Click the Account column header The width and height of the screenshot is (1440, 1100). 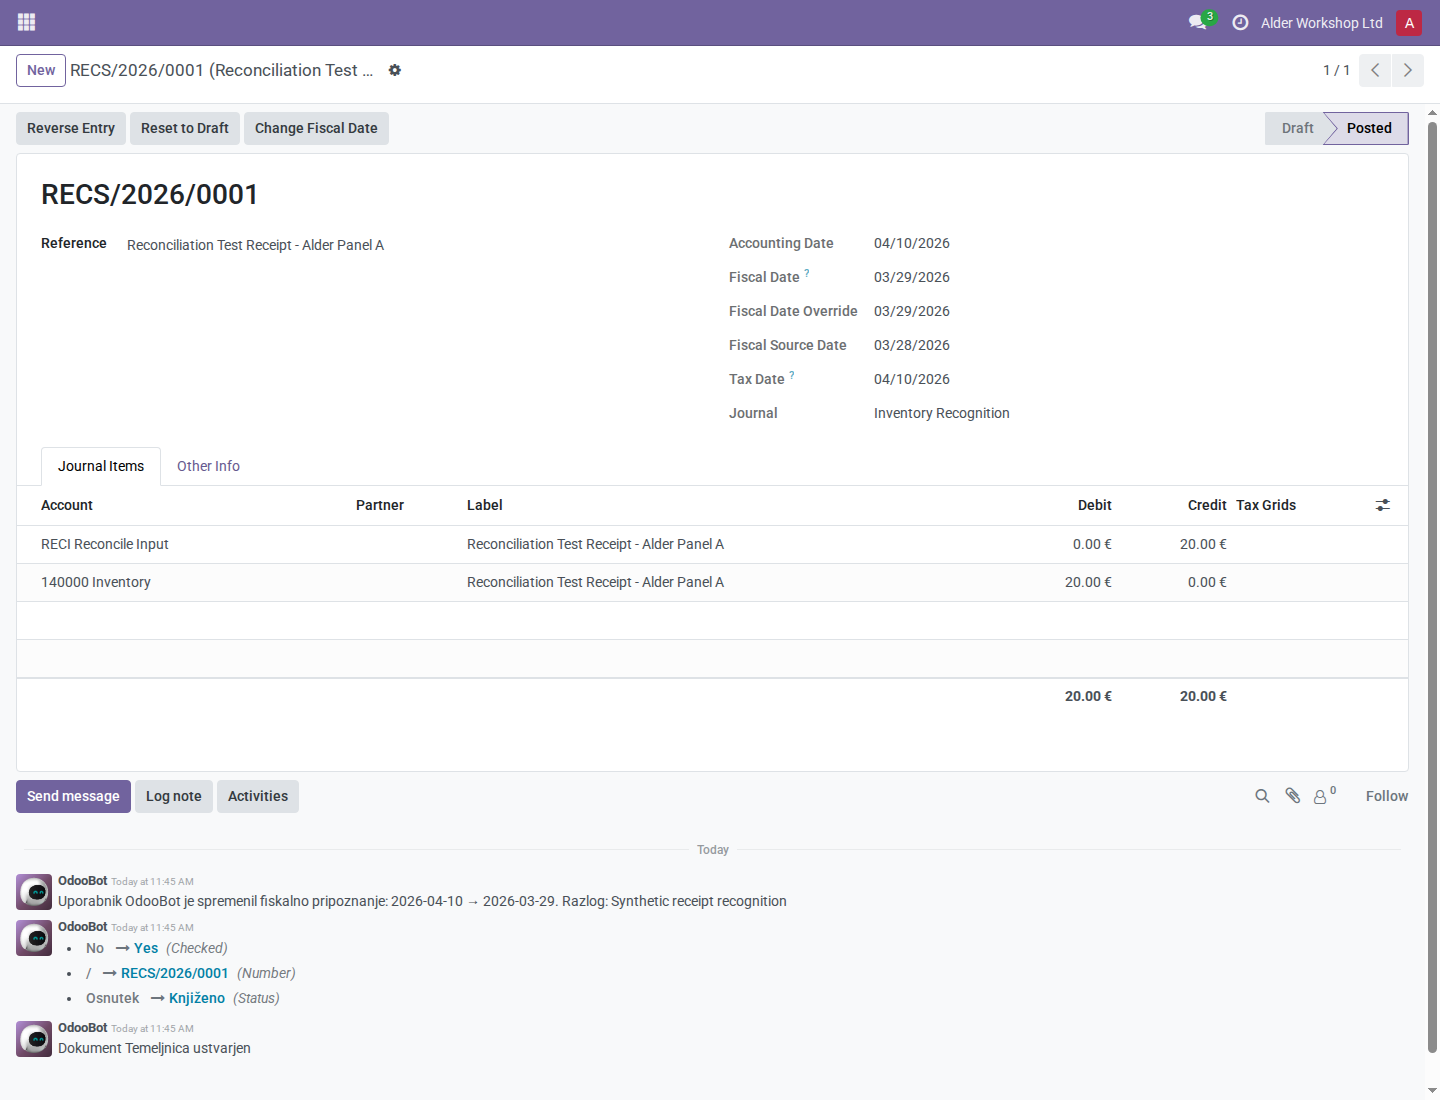click(x=67, y=505)
